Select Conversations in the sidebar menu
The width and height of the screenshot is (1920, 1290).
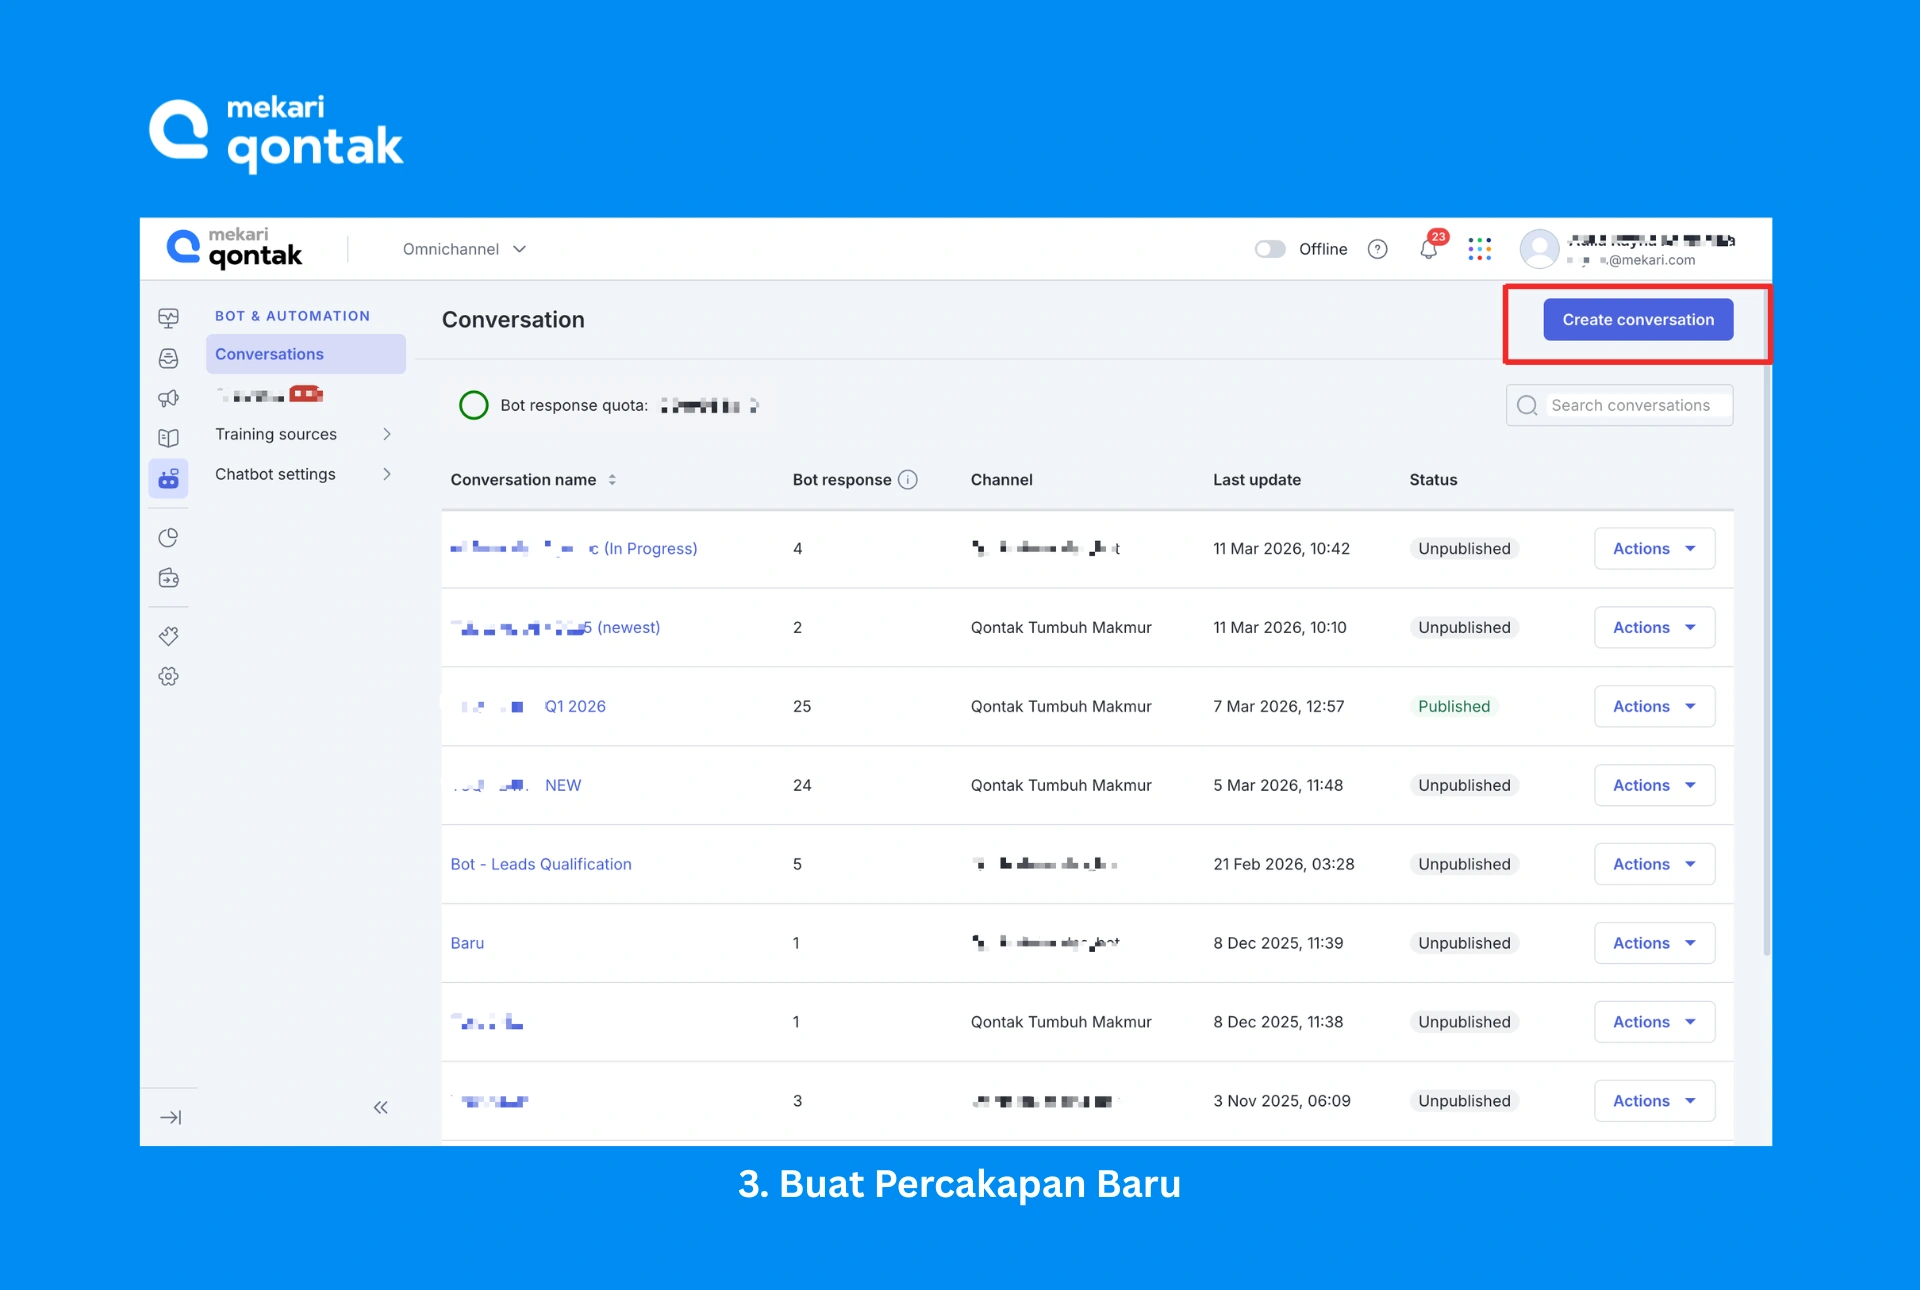[268, 353]
